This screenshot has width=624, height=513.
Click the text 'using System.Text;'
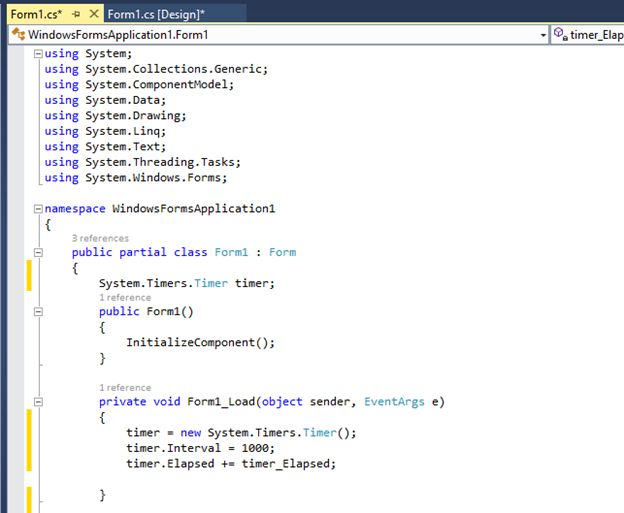tap(105, 147)
